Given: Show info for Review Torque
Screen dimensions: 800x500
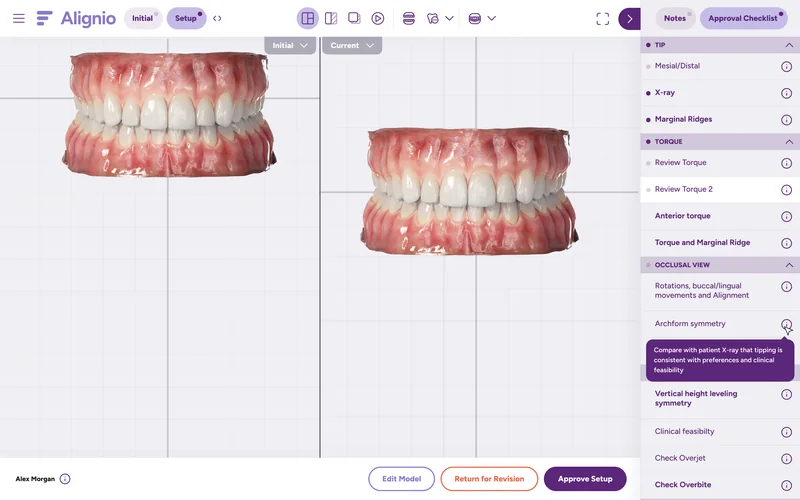Looking at the screenshot, I should (x=786, y=163).
